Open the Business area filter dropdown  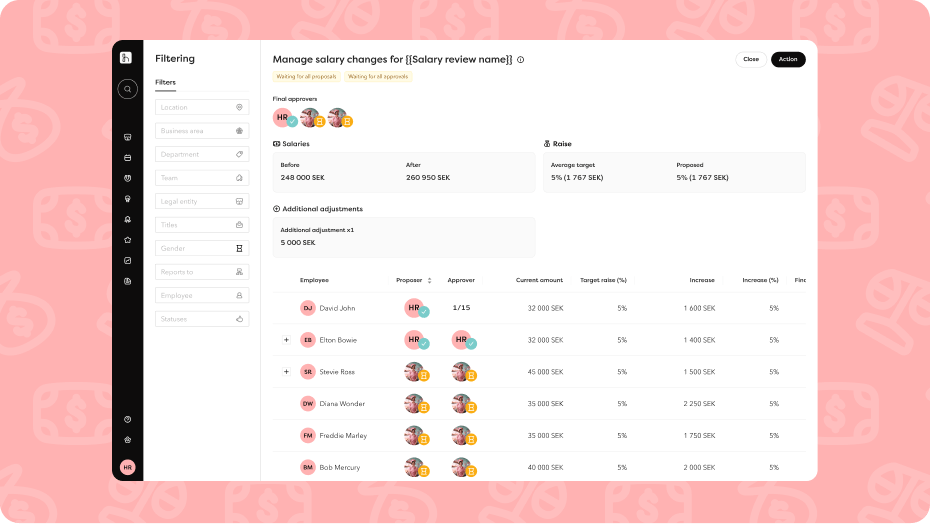point(202,131)
